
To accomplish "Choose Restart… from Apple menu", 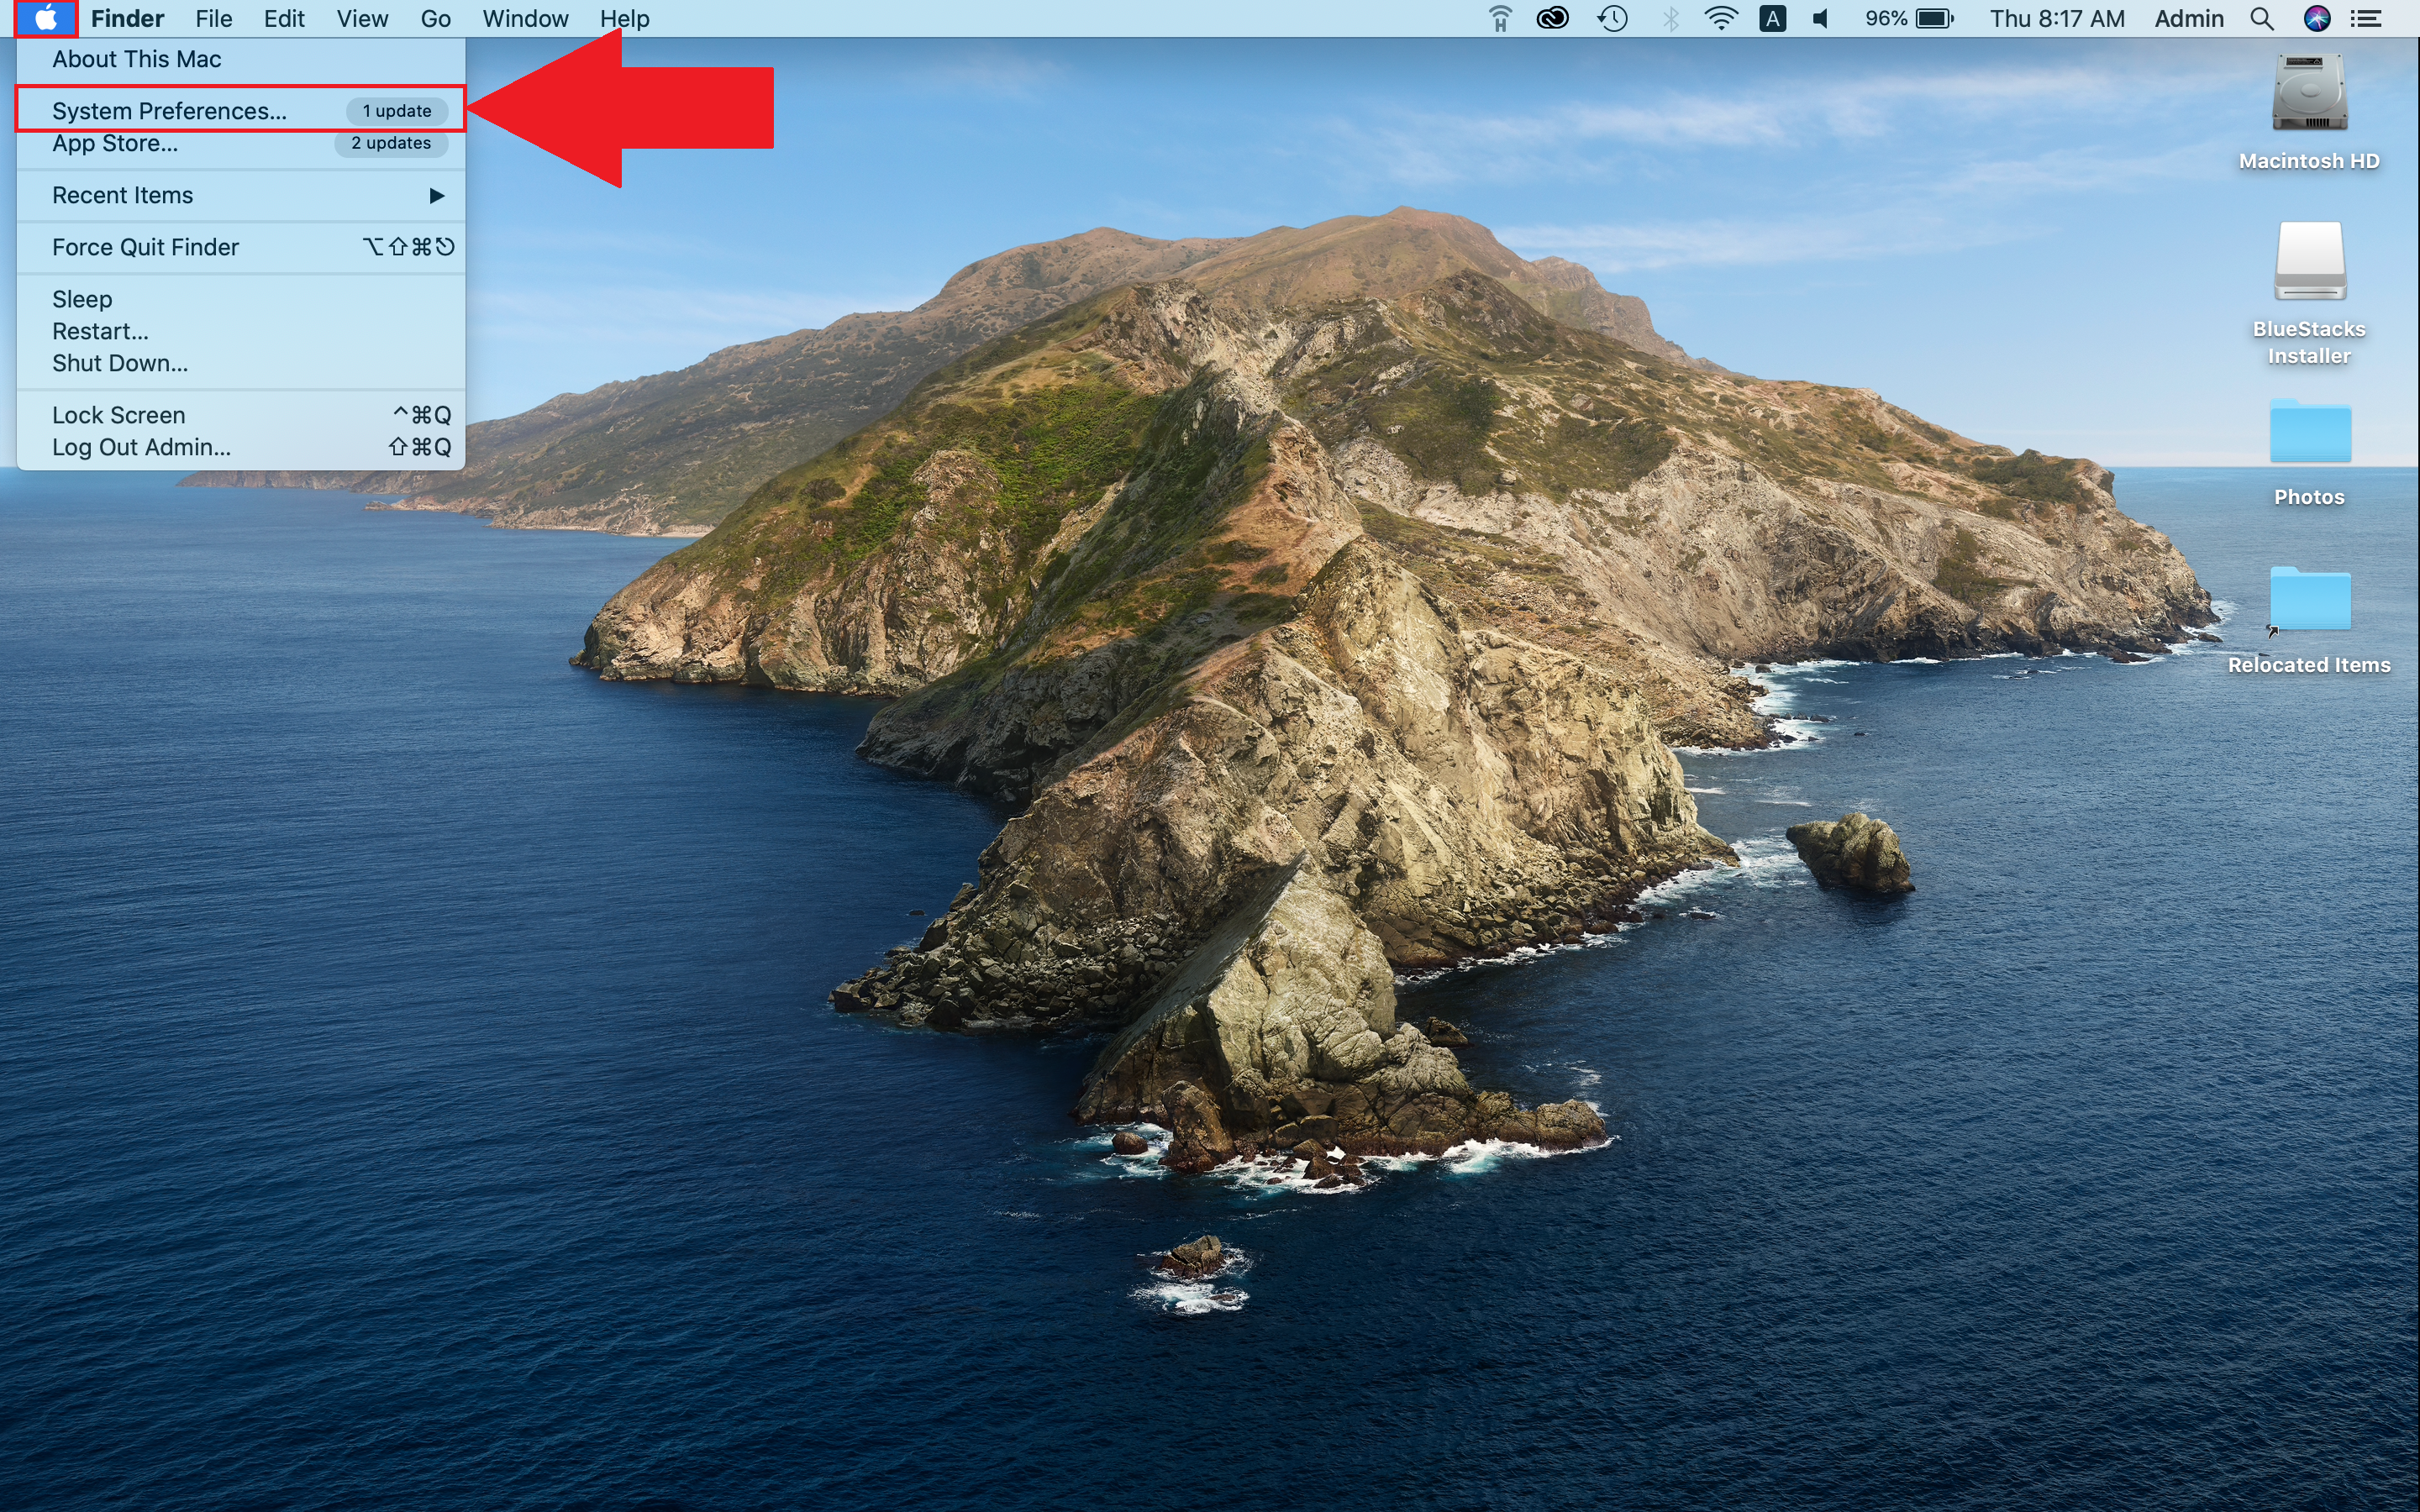I will 241,331.
